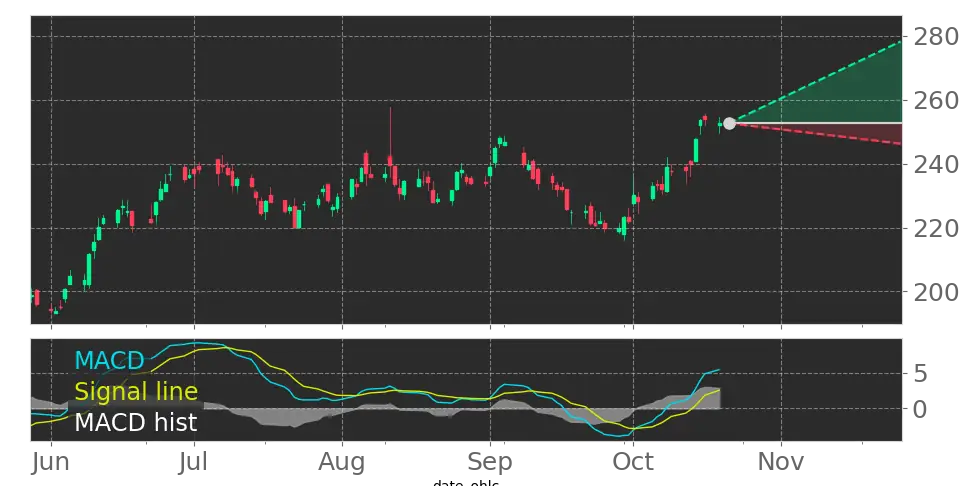Click the 220 price axis label
Screen dimensions: 972x486
(x=937, y=228)
